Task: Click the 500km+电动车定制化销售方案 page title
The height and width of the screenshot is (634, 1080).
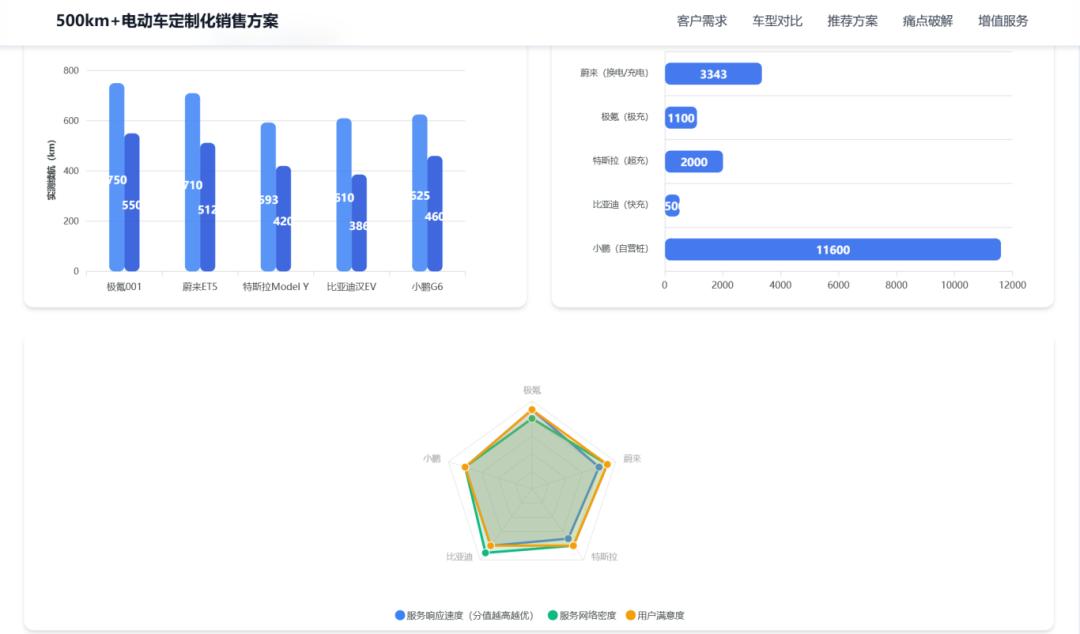Action: [x=167, y=21]
